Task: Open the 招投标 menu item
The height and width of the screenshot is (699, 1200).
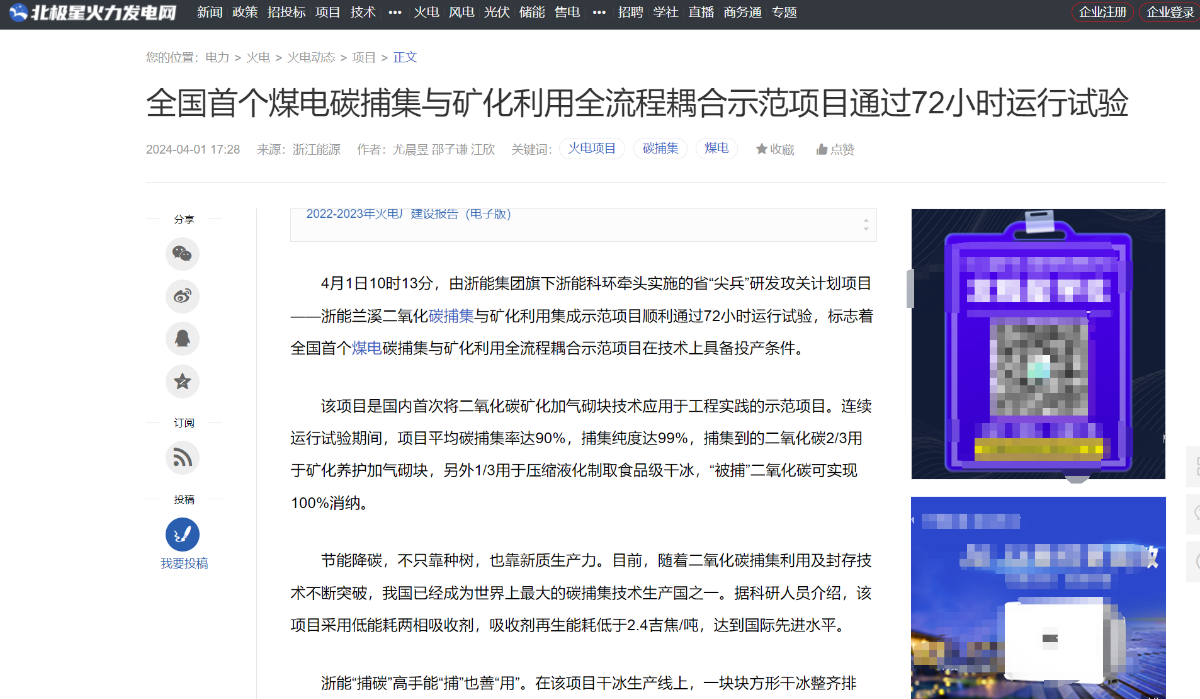Action: pos(286,13)
